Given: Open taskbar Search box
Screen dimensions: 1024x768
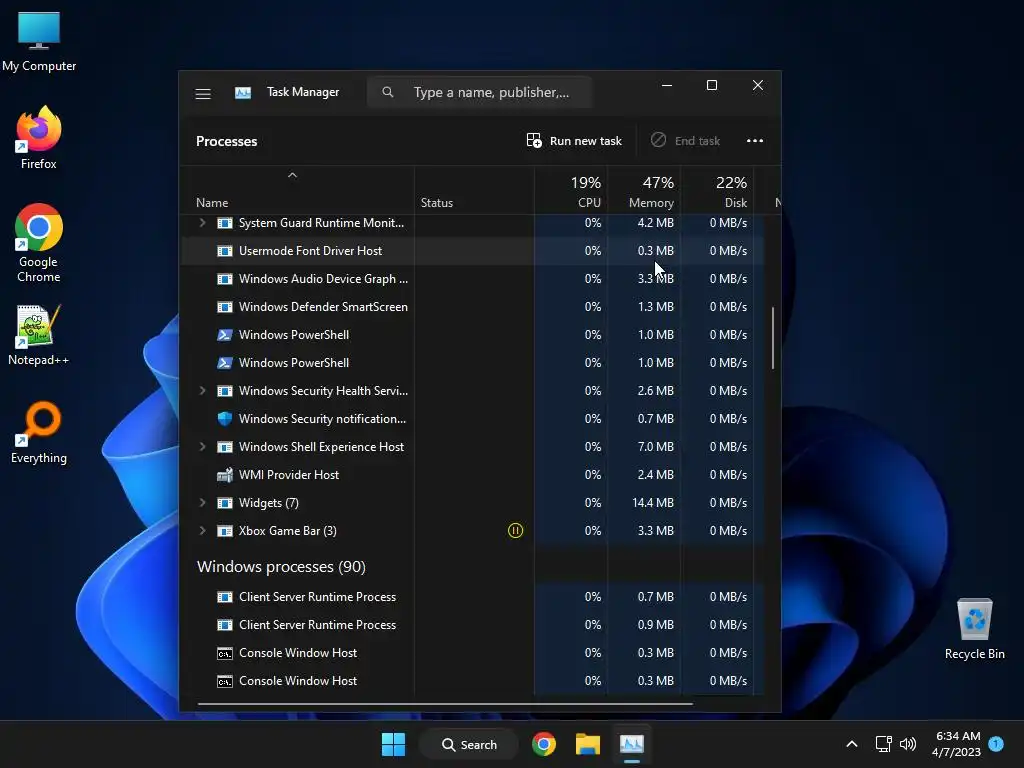Looking at the screenshot, I should (469, 744).
